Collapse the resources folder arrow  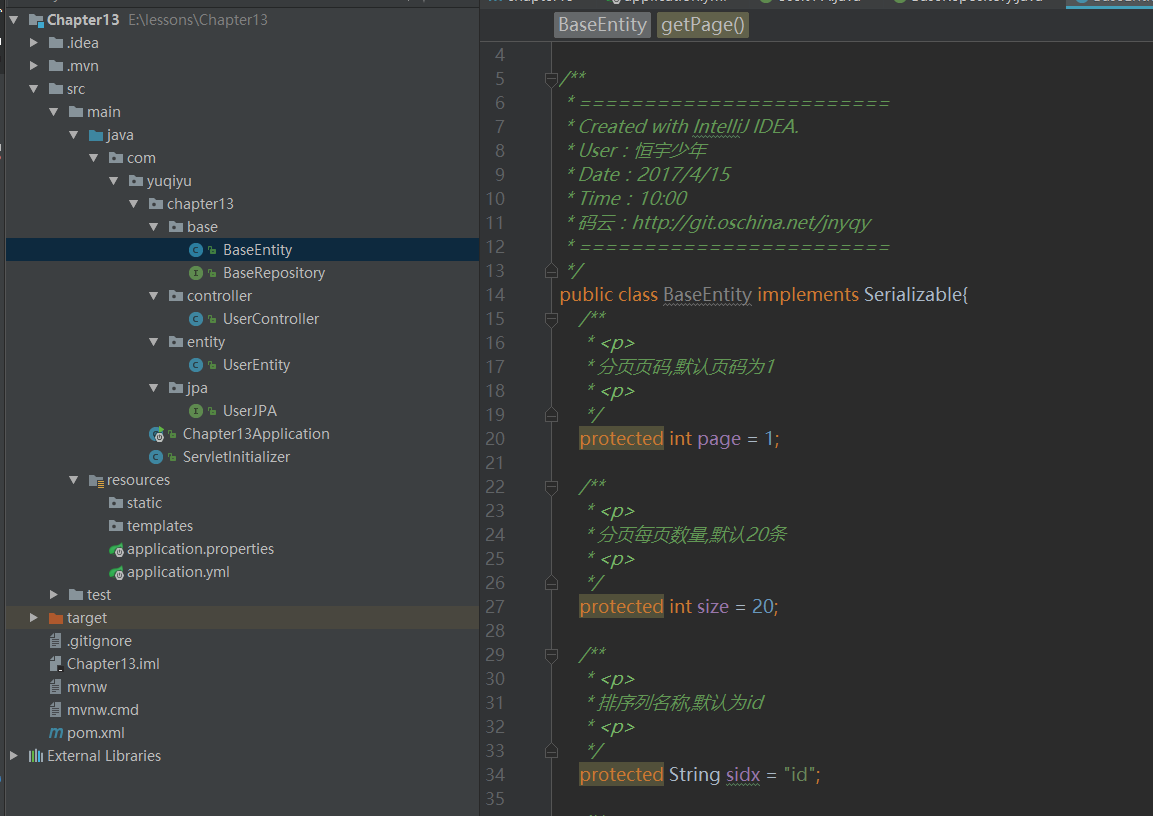click(73, 479)
